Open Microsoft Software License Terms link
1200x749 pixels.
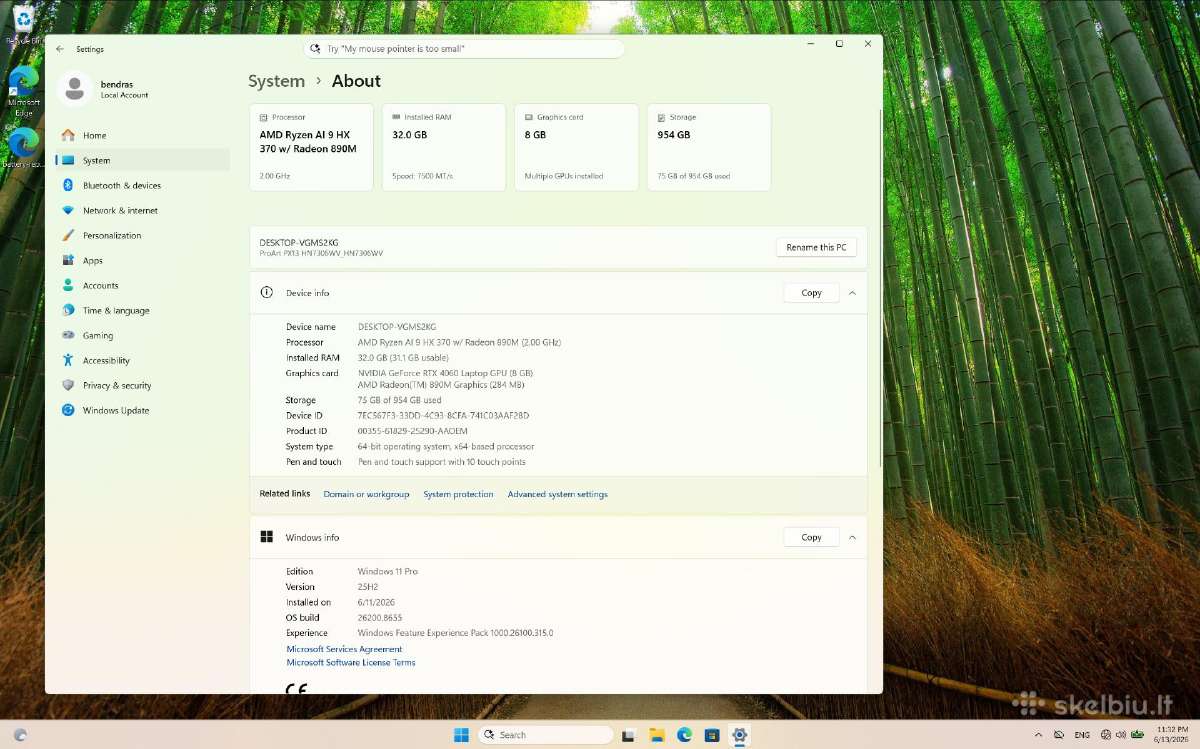[x=350, y=662]
